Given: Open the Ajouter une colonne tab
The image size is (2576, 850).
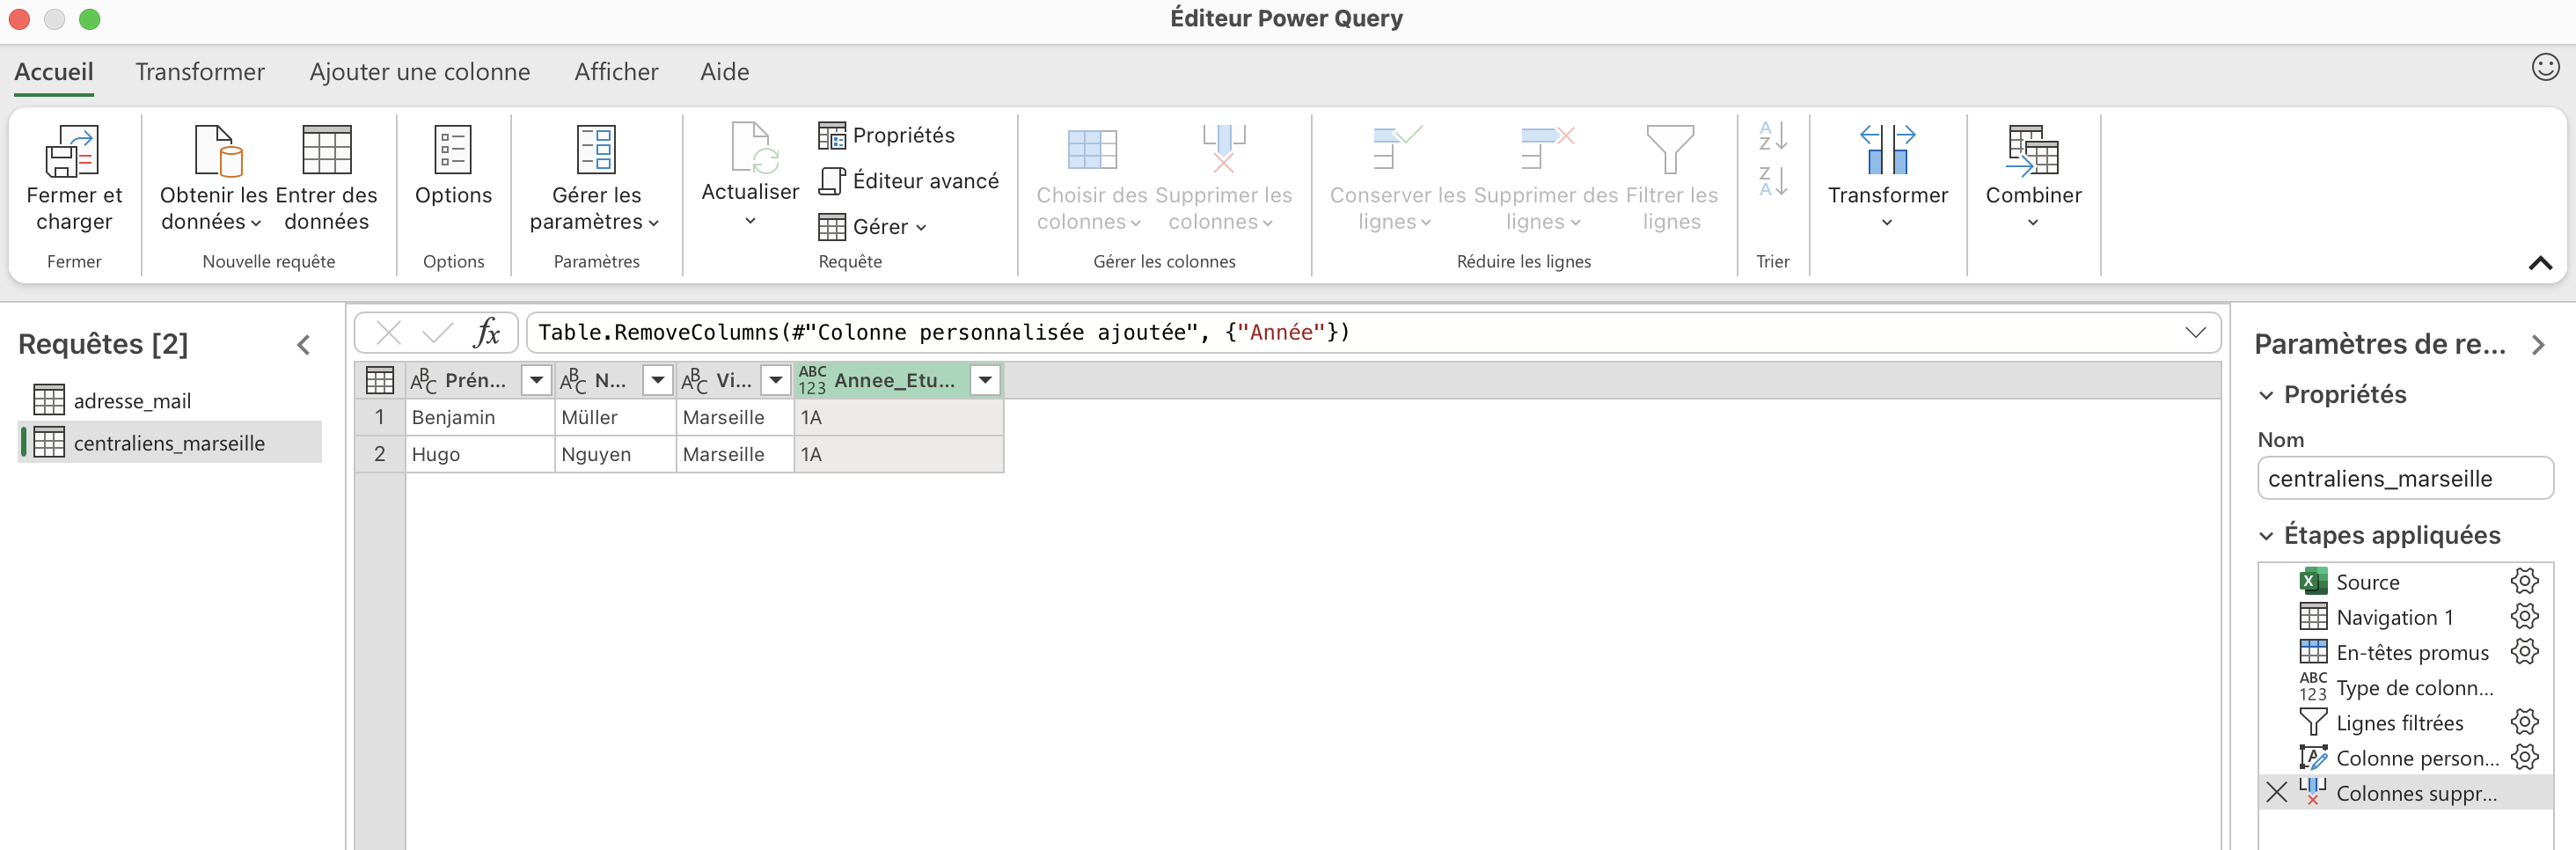Looking at the screenshot, I should point(420,72).
